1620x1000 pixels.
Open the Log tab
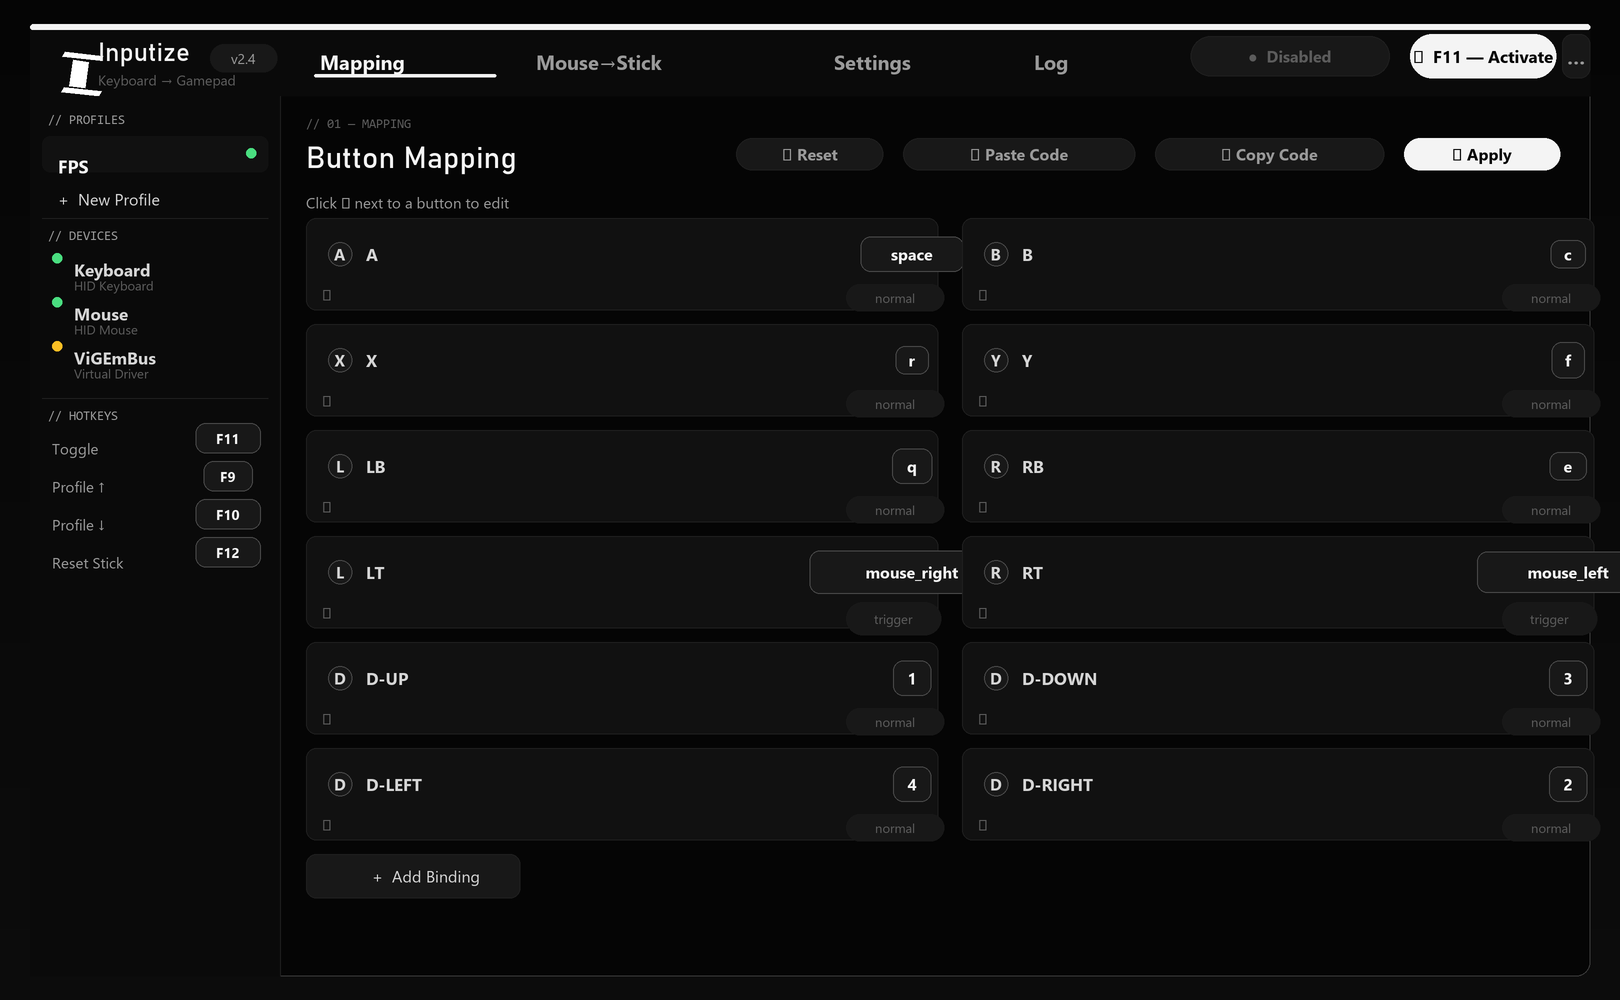[x=1051, y=64]
